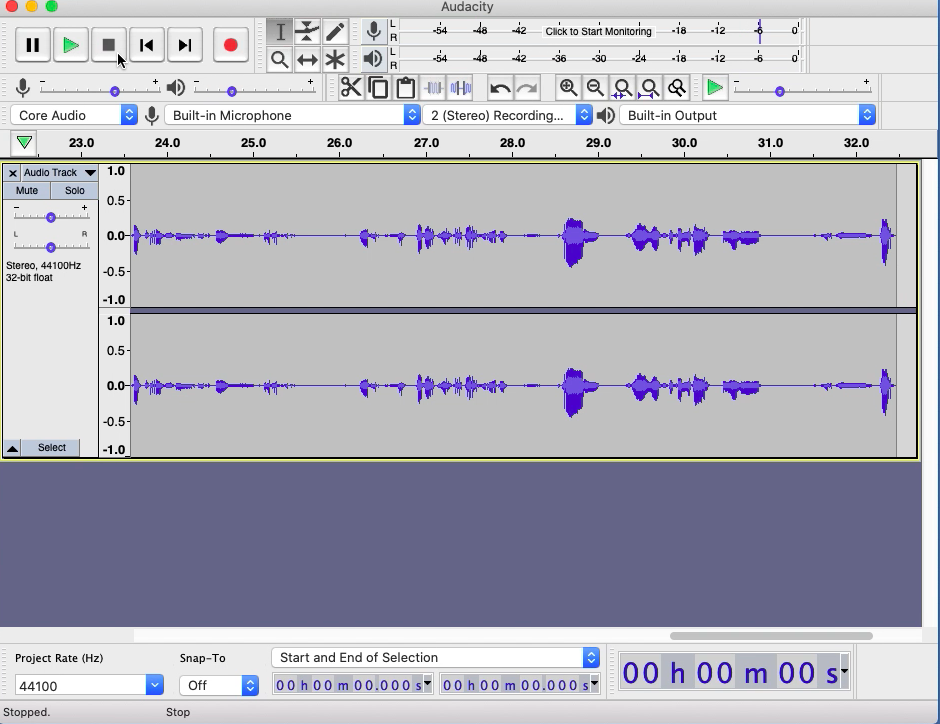Select the Time Shift tool
Screen dimensions: 940x724
(x=307, y=60)
